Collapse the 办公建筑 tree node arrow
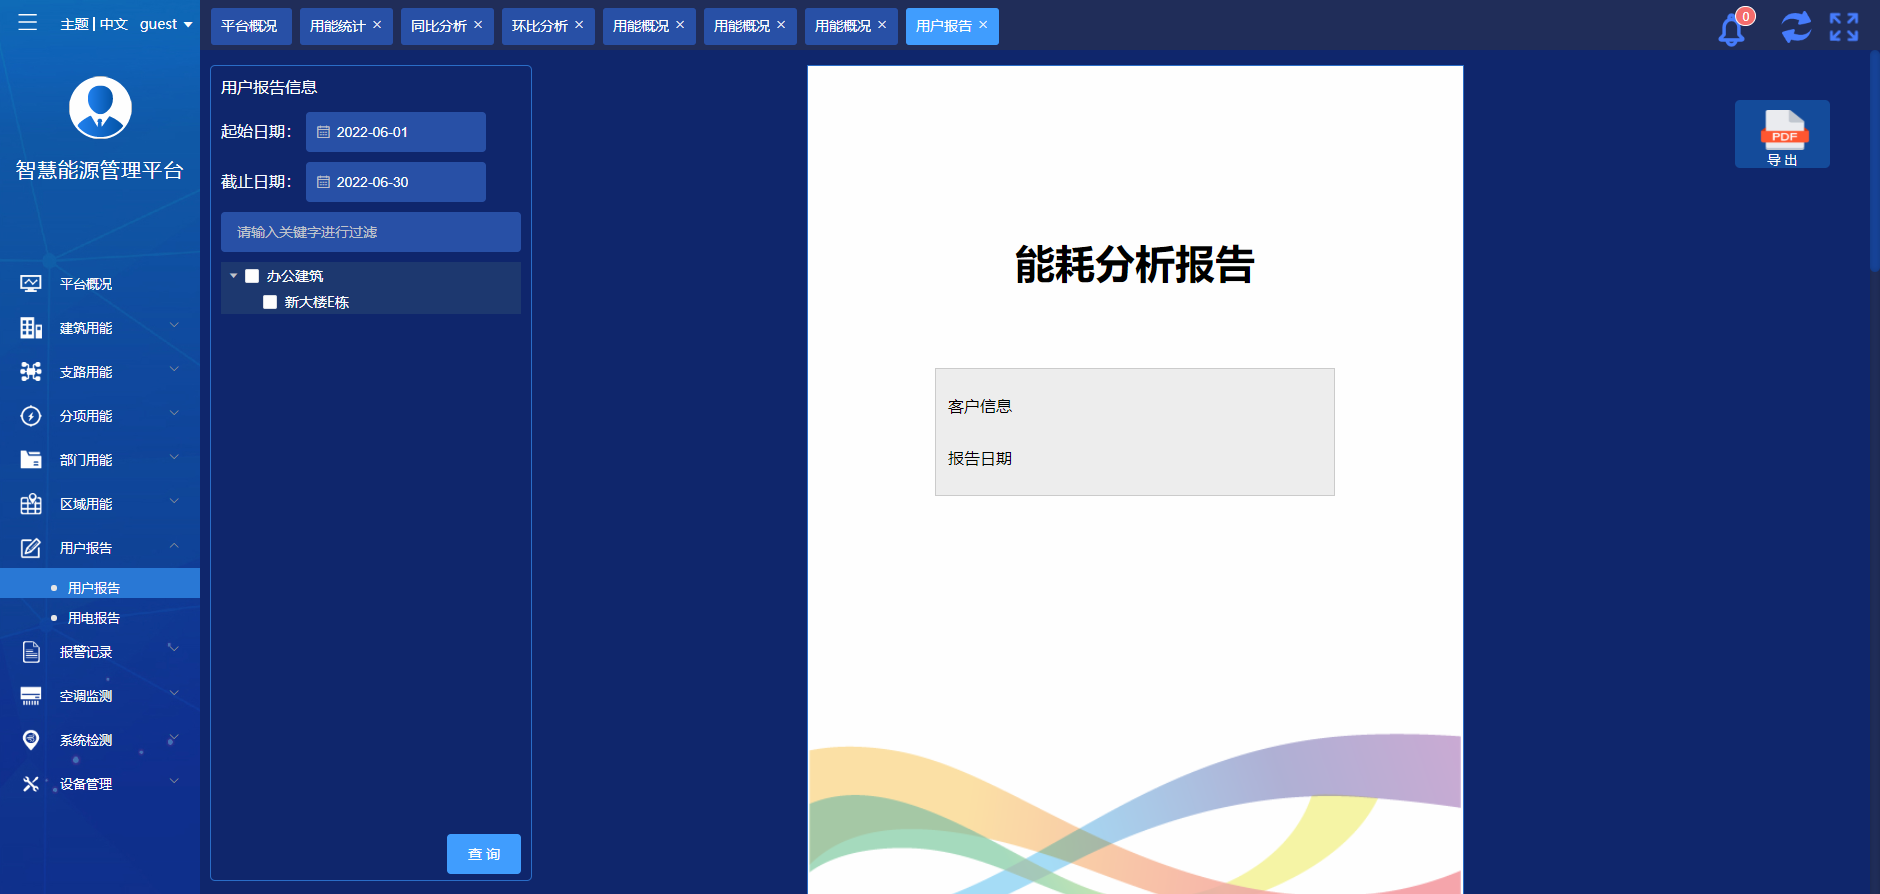 pos(234,276)
